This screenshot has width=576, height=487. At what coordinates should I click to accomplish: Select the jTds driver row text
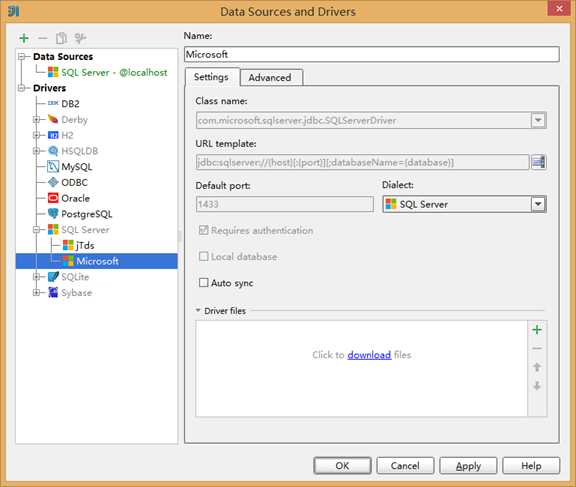(x=85, y=245)
